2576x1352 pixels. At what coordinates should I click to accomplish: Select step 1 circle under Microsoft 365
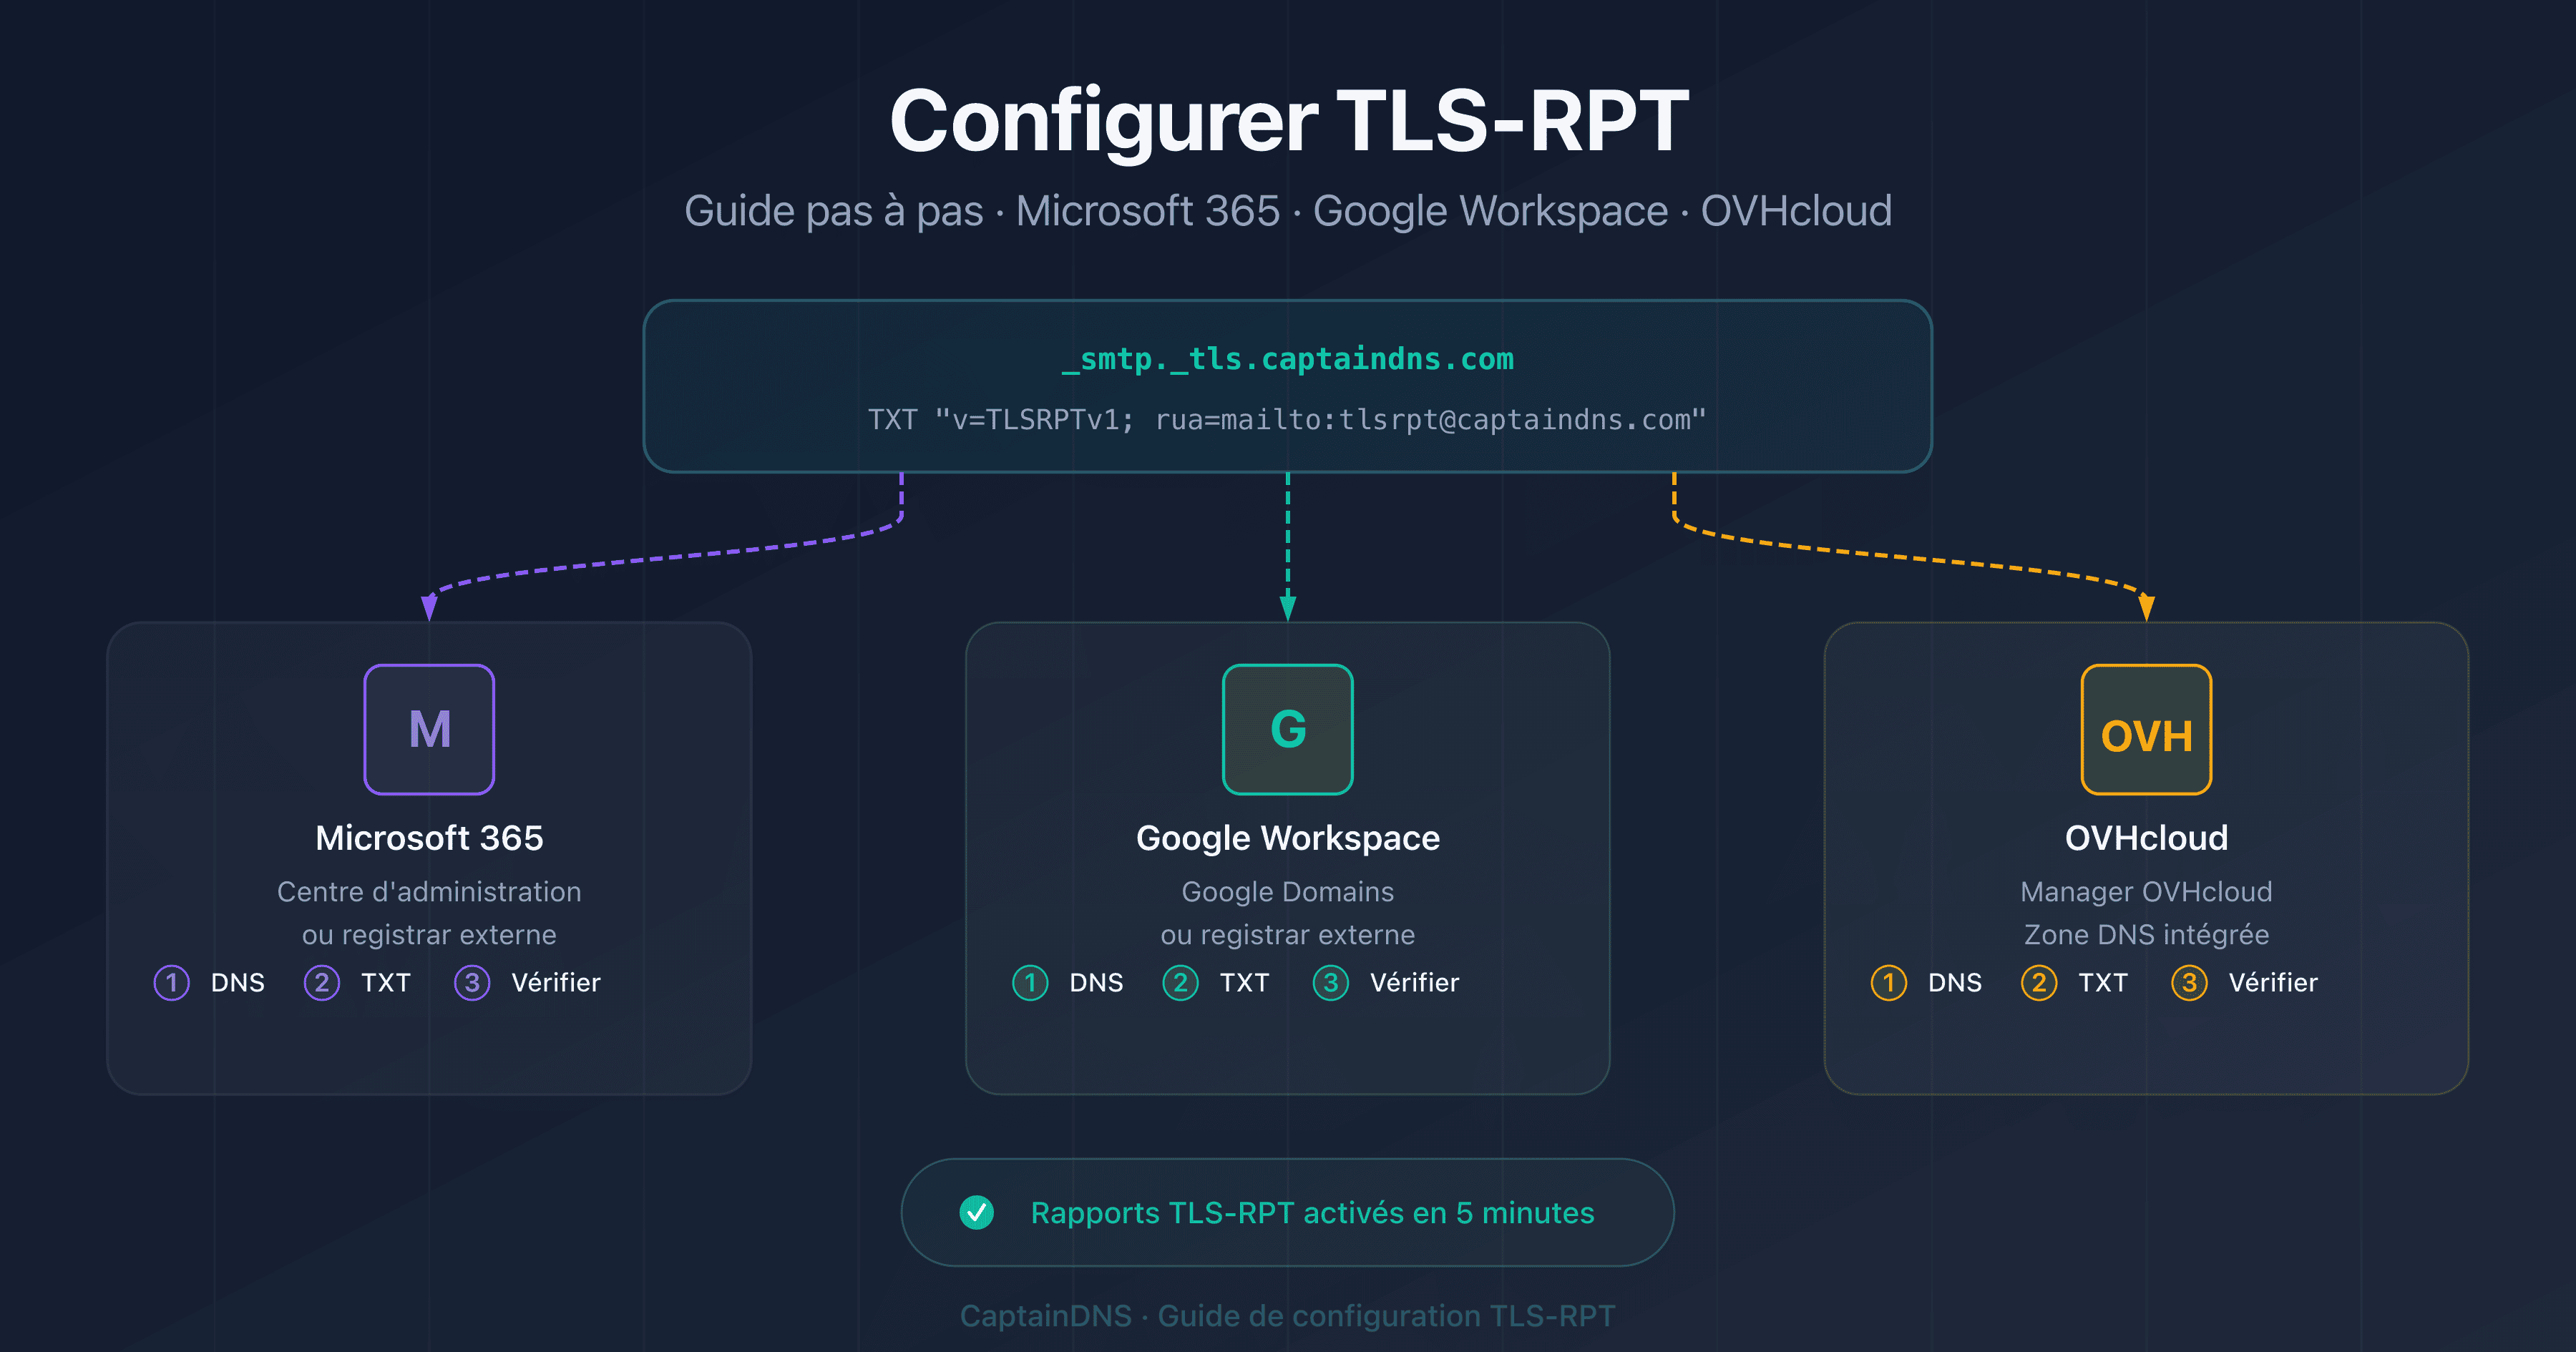tap(171, 982)
